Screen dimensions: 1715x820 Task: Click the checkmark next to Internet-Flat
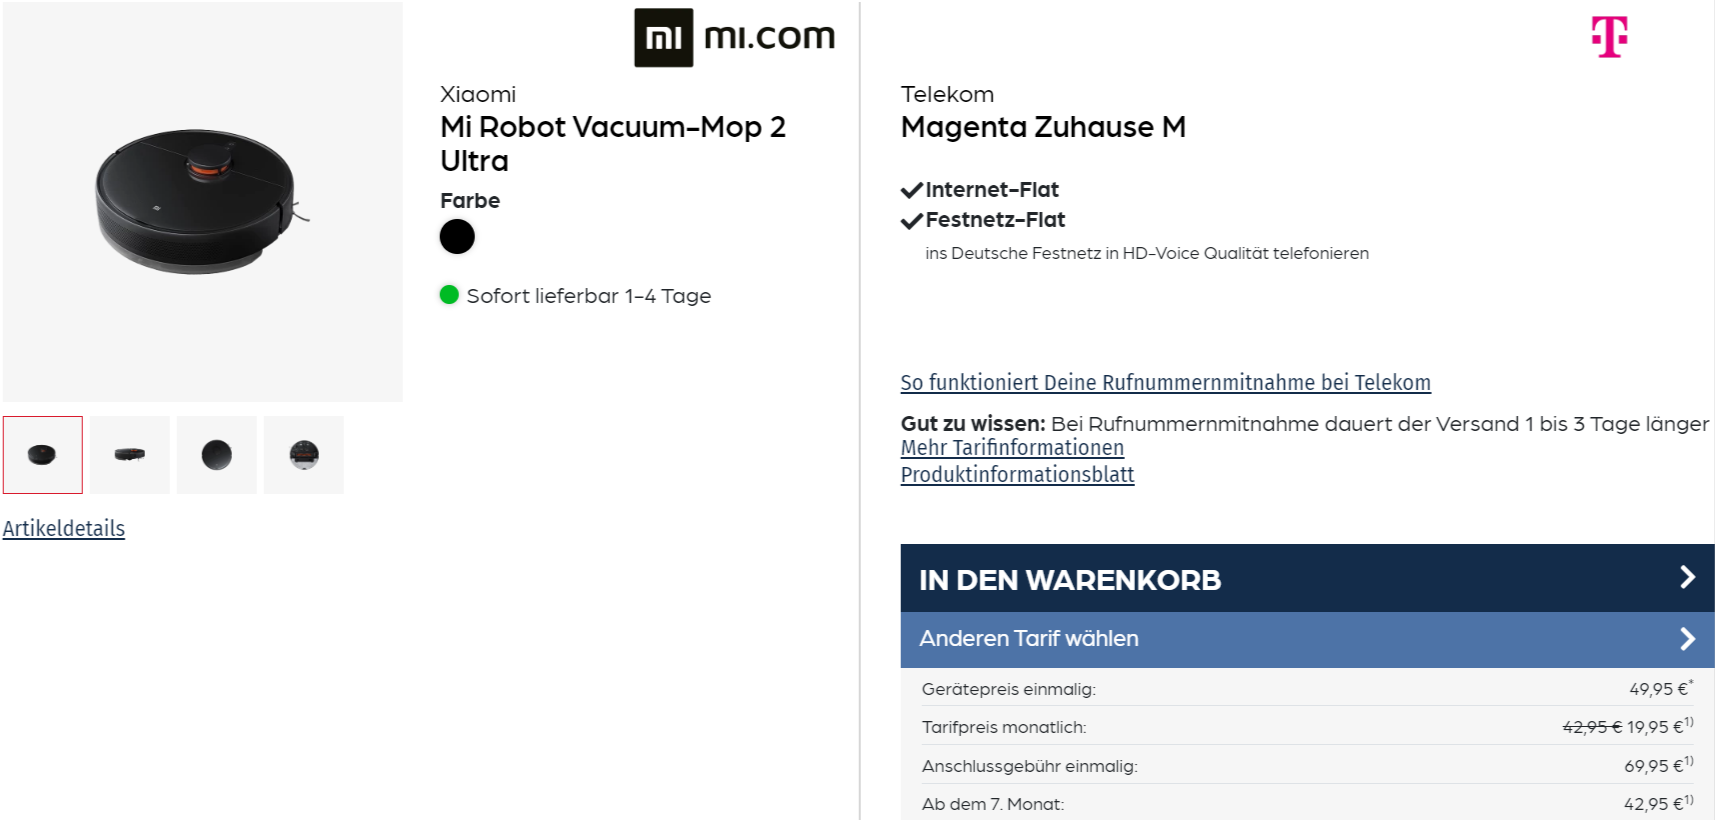tap(910, 188)
